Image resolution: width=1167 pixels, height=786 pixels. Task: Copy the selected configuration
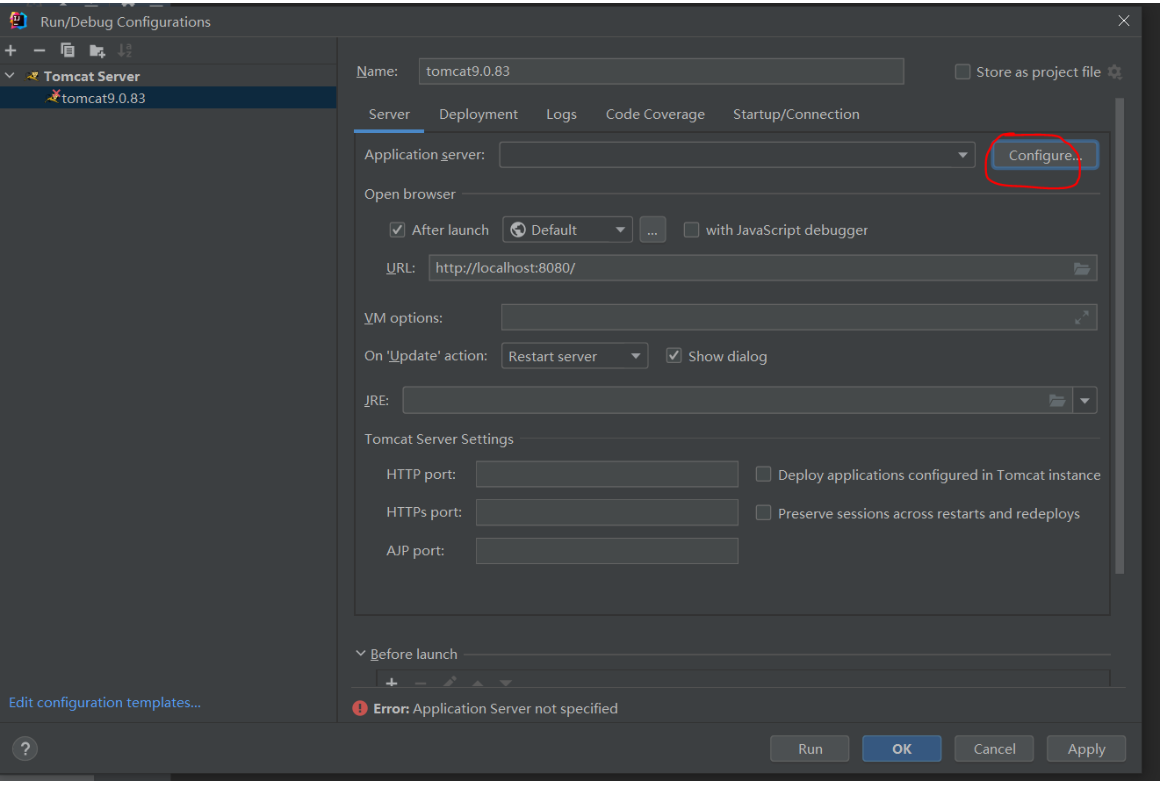click(x=68, y=51)
